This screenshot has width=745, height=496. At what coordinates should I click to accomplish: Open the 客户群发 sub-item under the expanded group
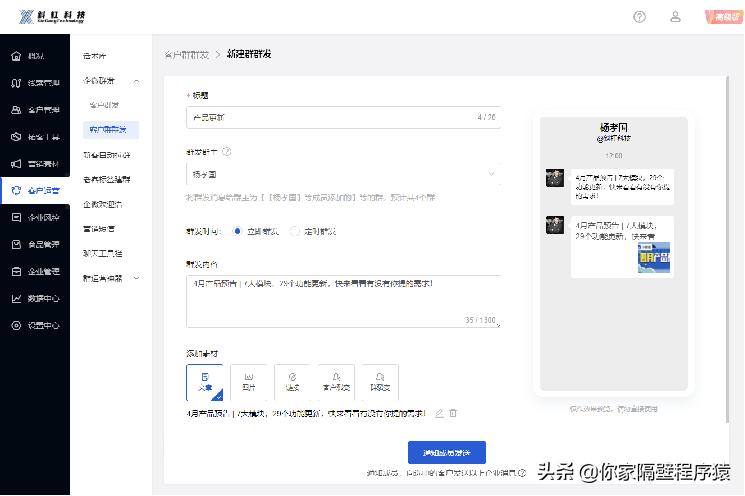coord(104,105)
